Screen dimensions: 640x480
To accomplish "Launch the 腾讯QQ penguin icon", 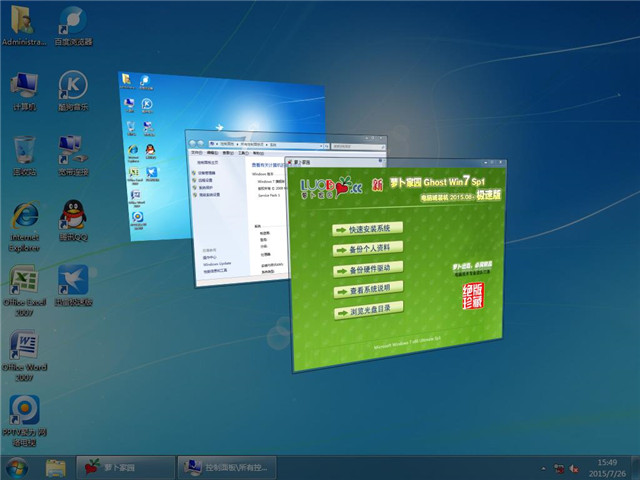I will click(x=73, y=220).
